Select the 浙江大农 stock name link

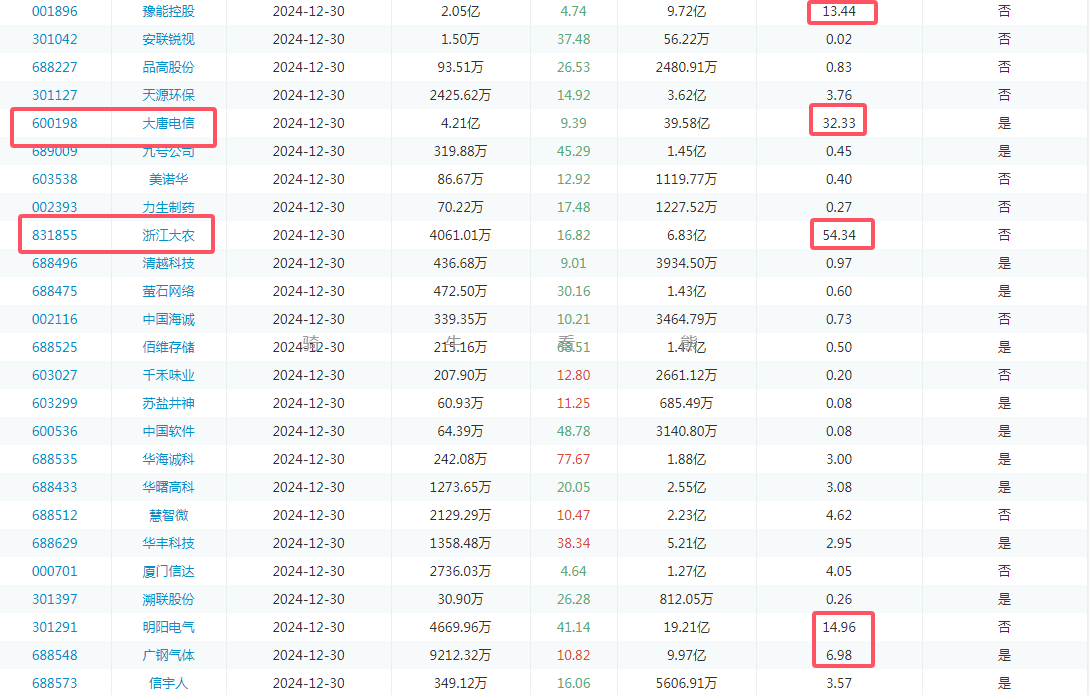(x=168, y=235)
